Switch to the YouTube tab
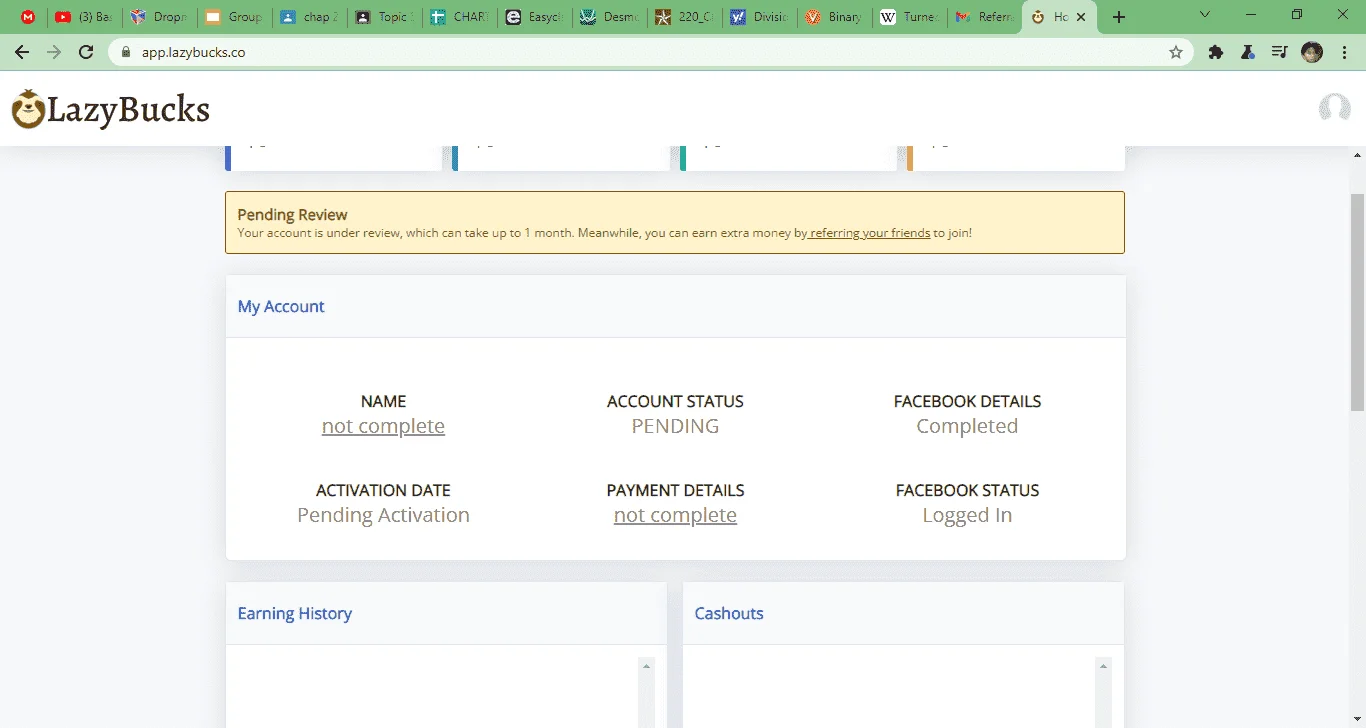Image resolution: width=1366 pixels, height=728 pixels. pos(83,17)
